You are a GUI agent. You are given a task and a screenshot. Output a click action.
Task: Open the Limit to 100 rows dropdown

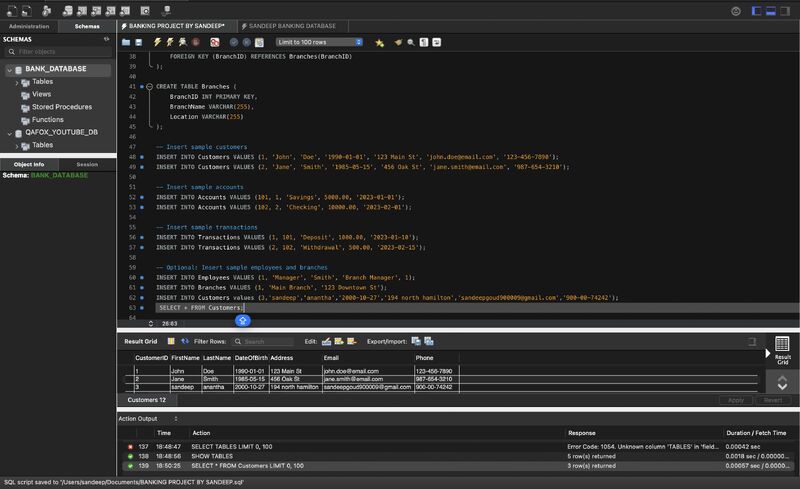pos(319,43)
